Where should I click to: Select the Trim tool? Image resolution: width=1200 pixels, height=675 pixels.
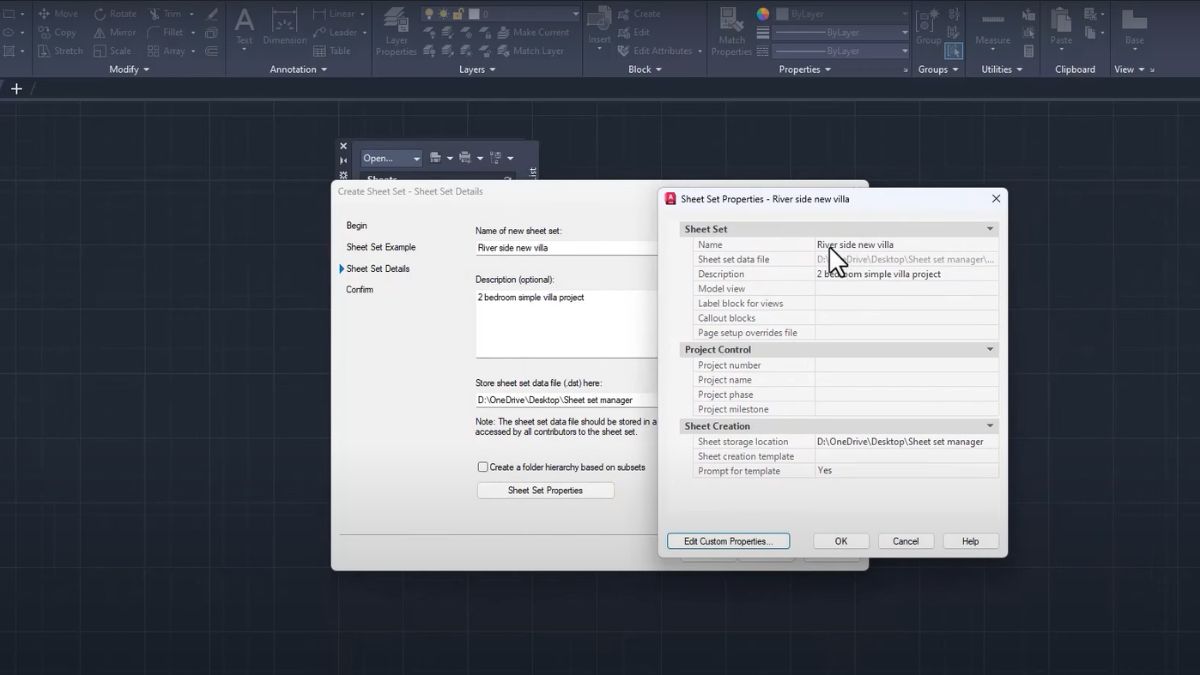pos(165,14)
